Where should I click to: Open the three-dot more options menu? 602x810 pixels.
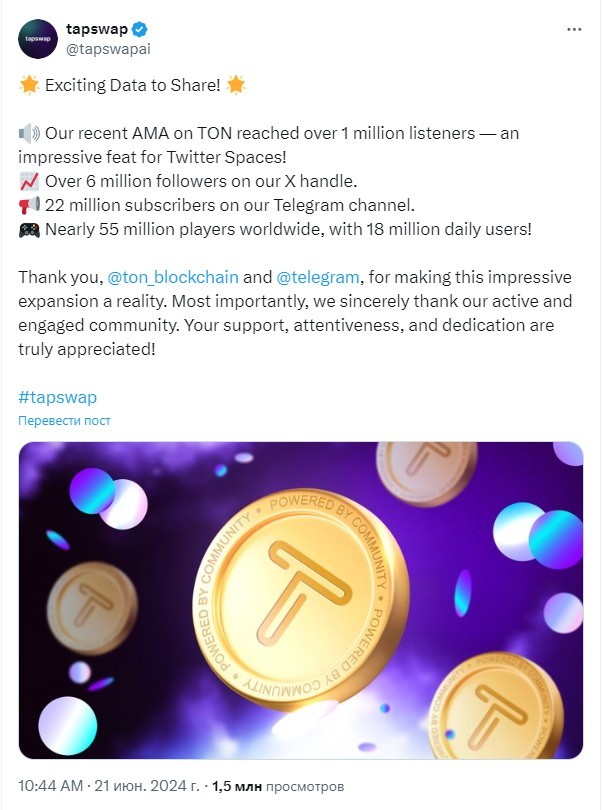(x=574, y=29)
